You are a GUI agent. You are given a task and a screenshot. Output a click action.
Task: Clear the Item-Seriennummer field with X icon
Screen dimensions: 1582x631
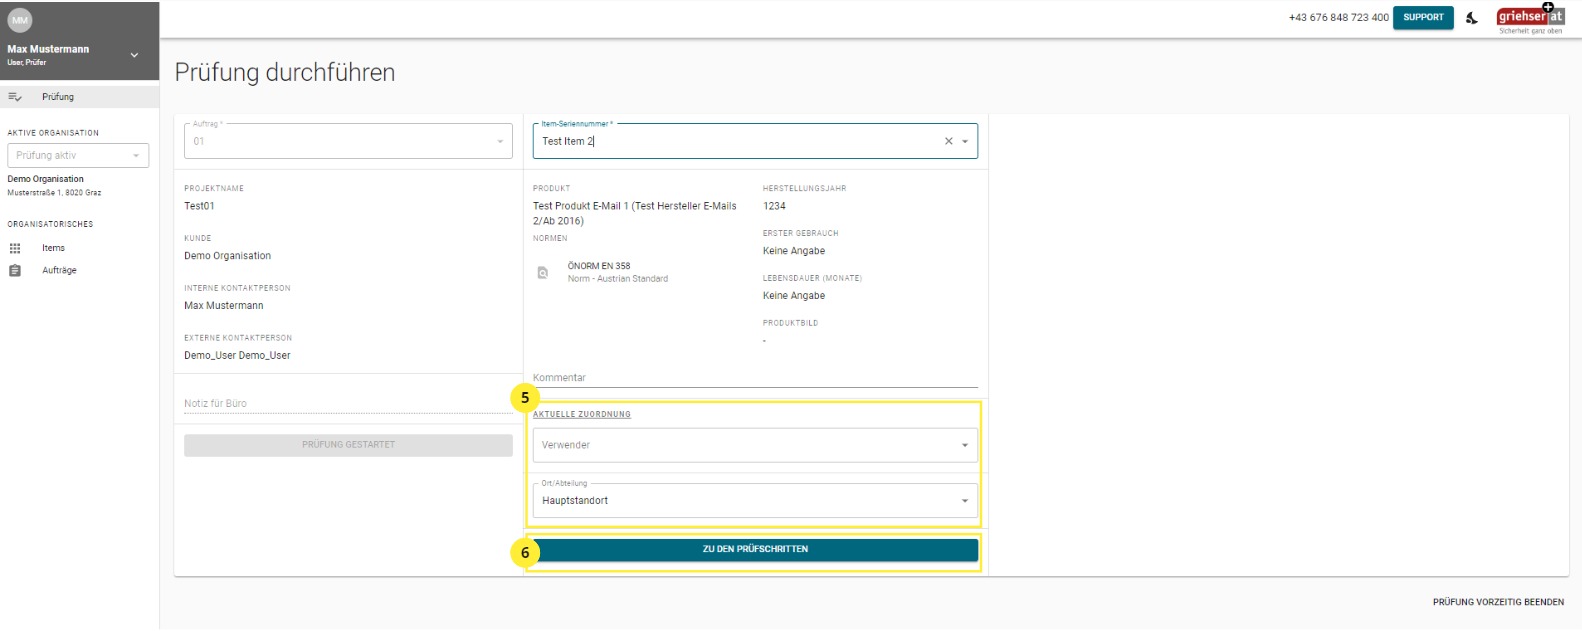(x=948, y=141)
